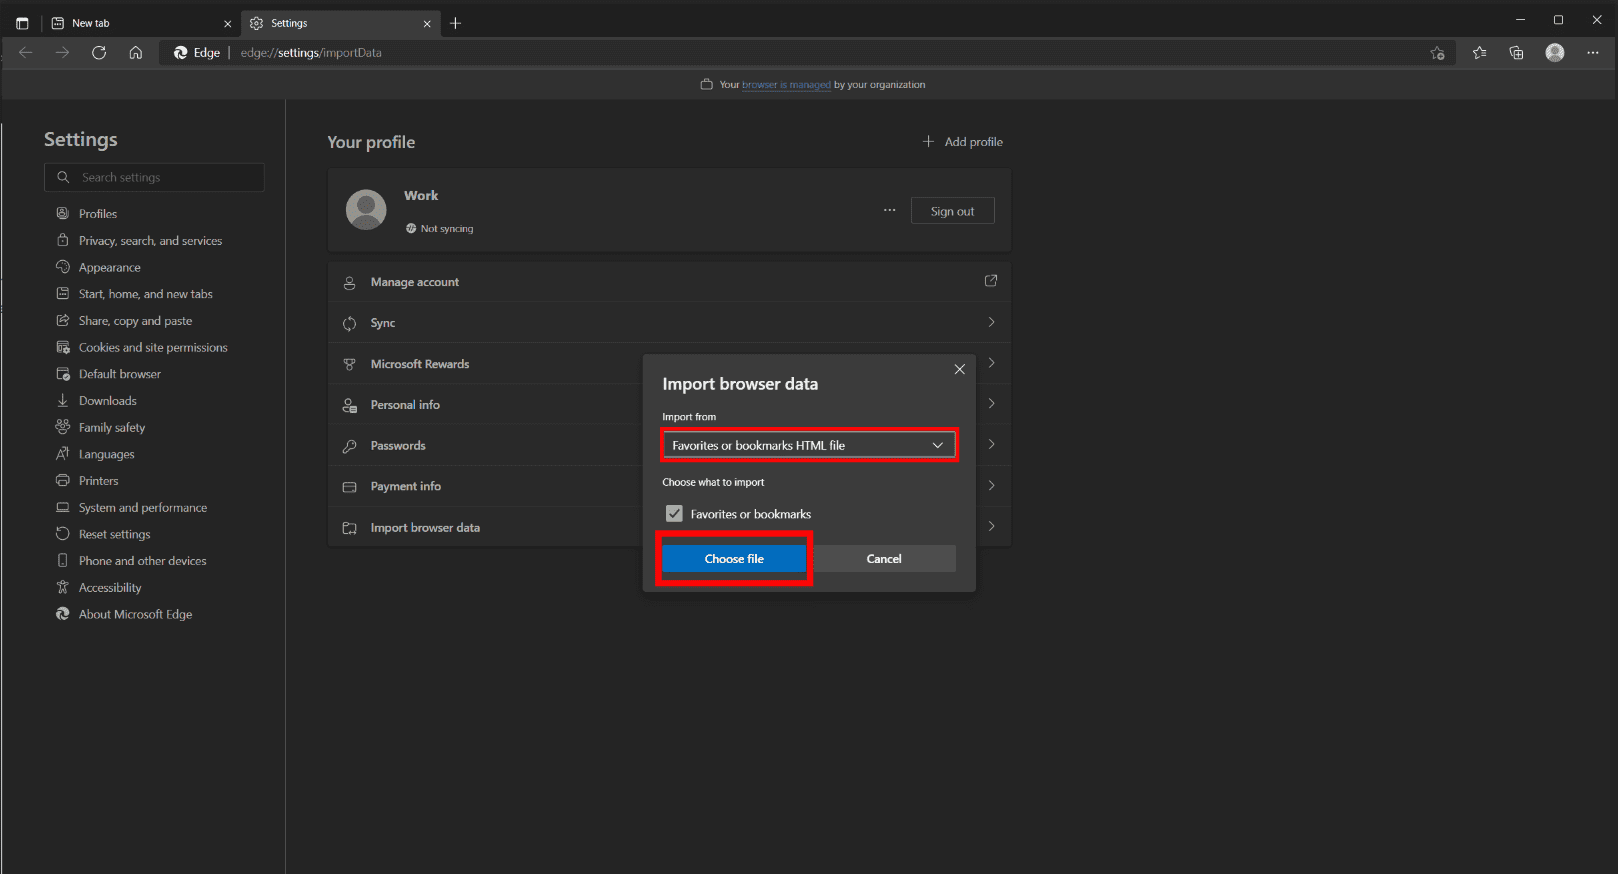The image size is (1618, 874).
Task: Click the browser Back arrow icon
Action: click(26, 53)
